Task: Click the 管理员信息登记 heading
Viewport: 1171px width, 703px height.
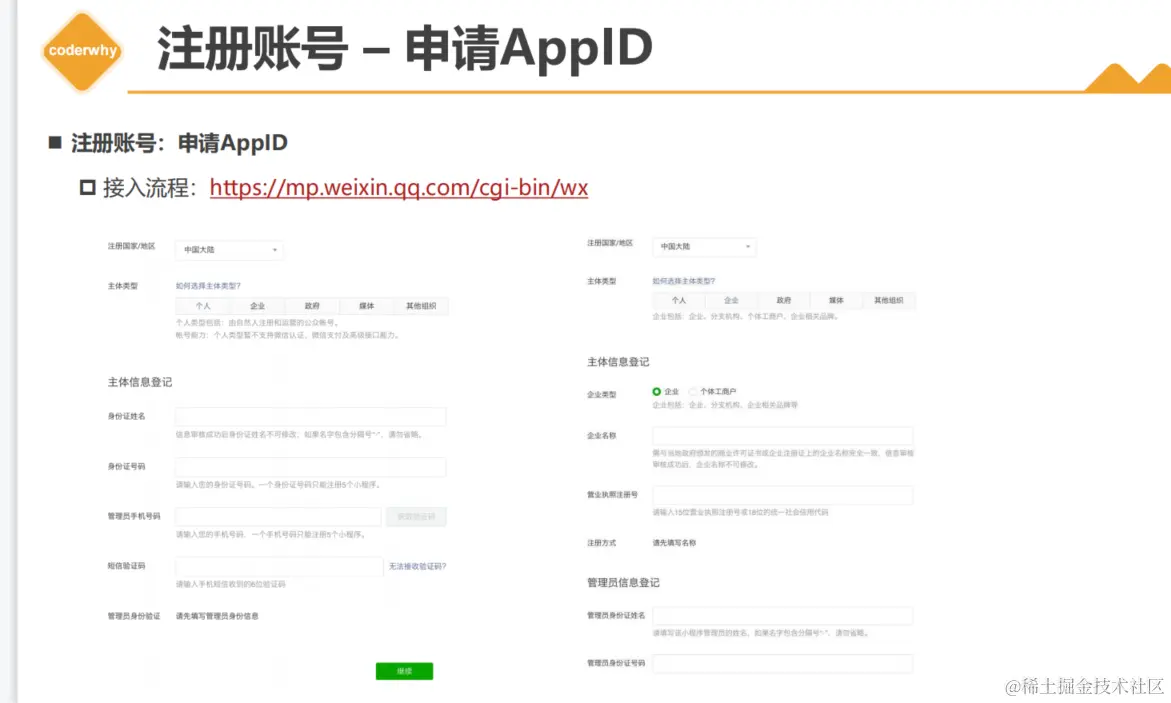Action: (x=623, y=583)
